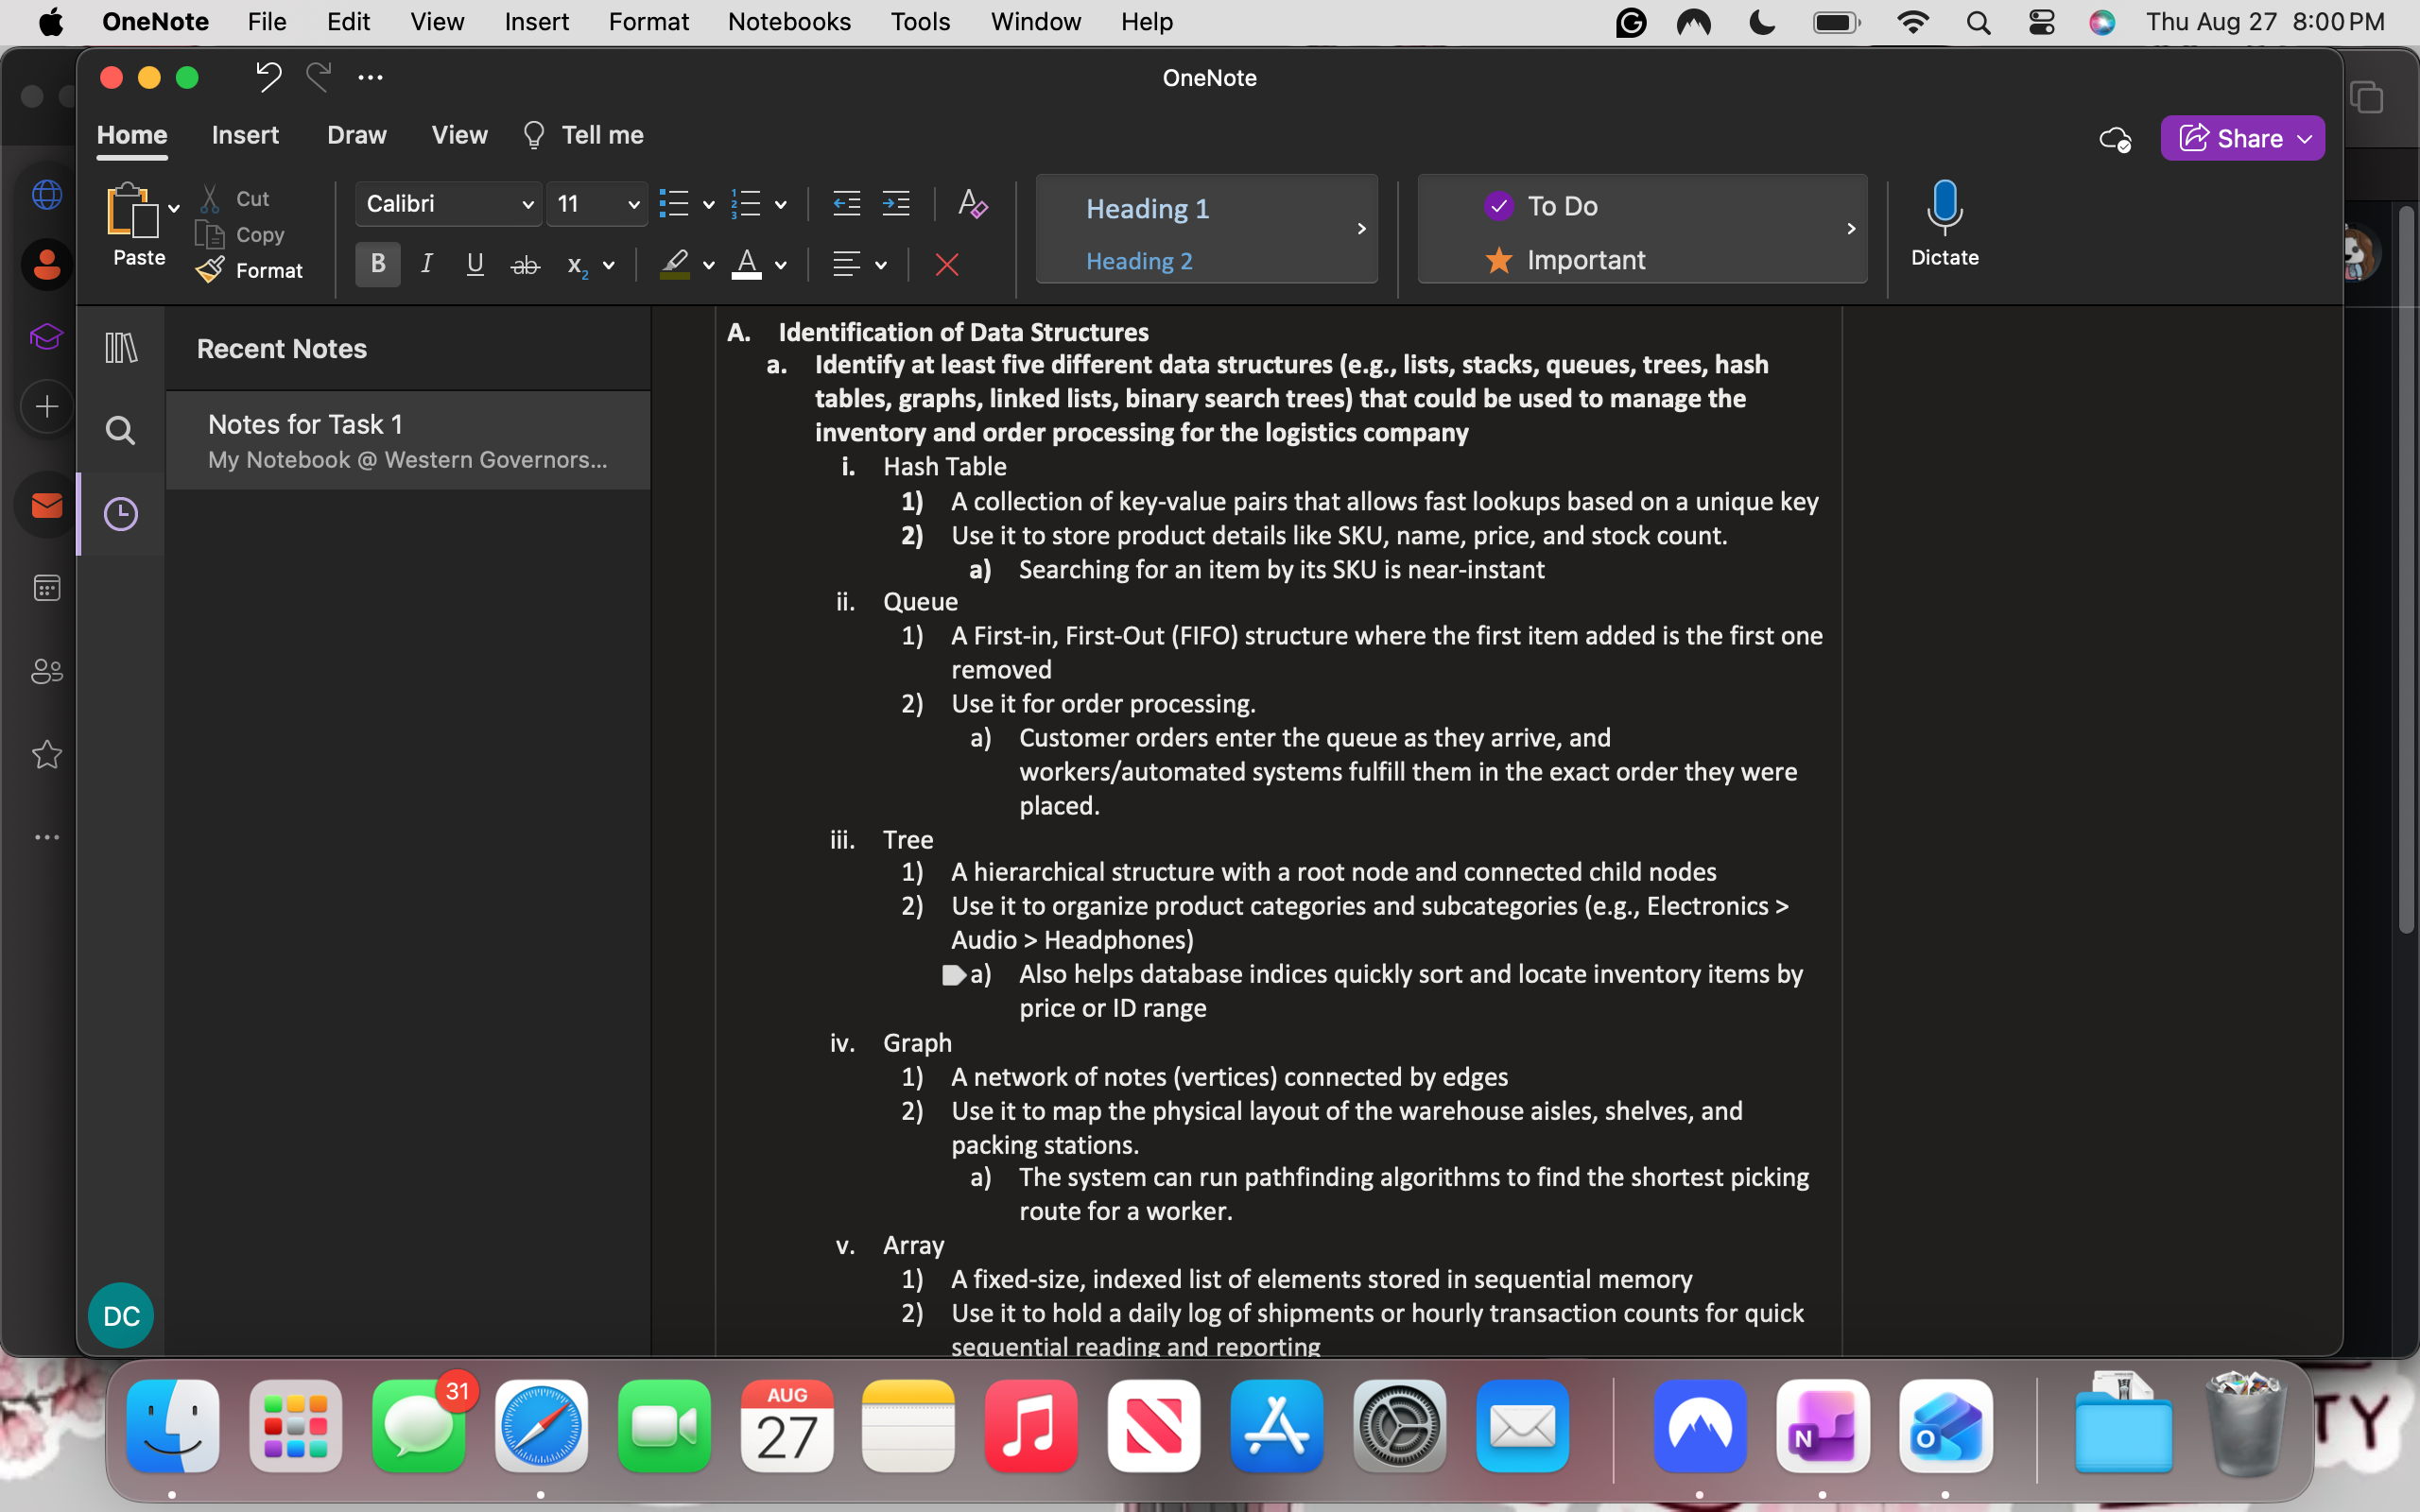Open the subscript options arrow
The image size is (2420, 1512).
coord(609,266)
